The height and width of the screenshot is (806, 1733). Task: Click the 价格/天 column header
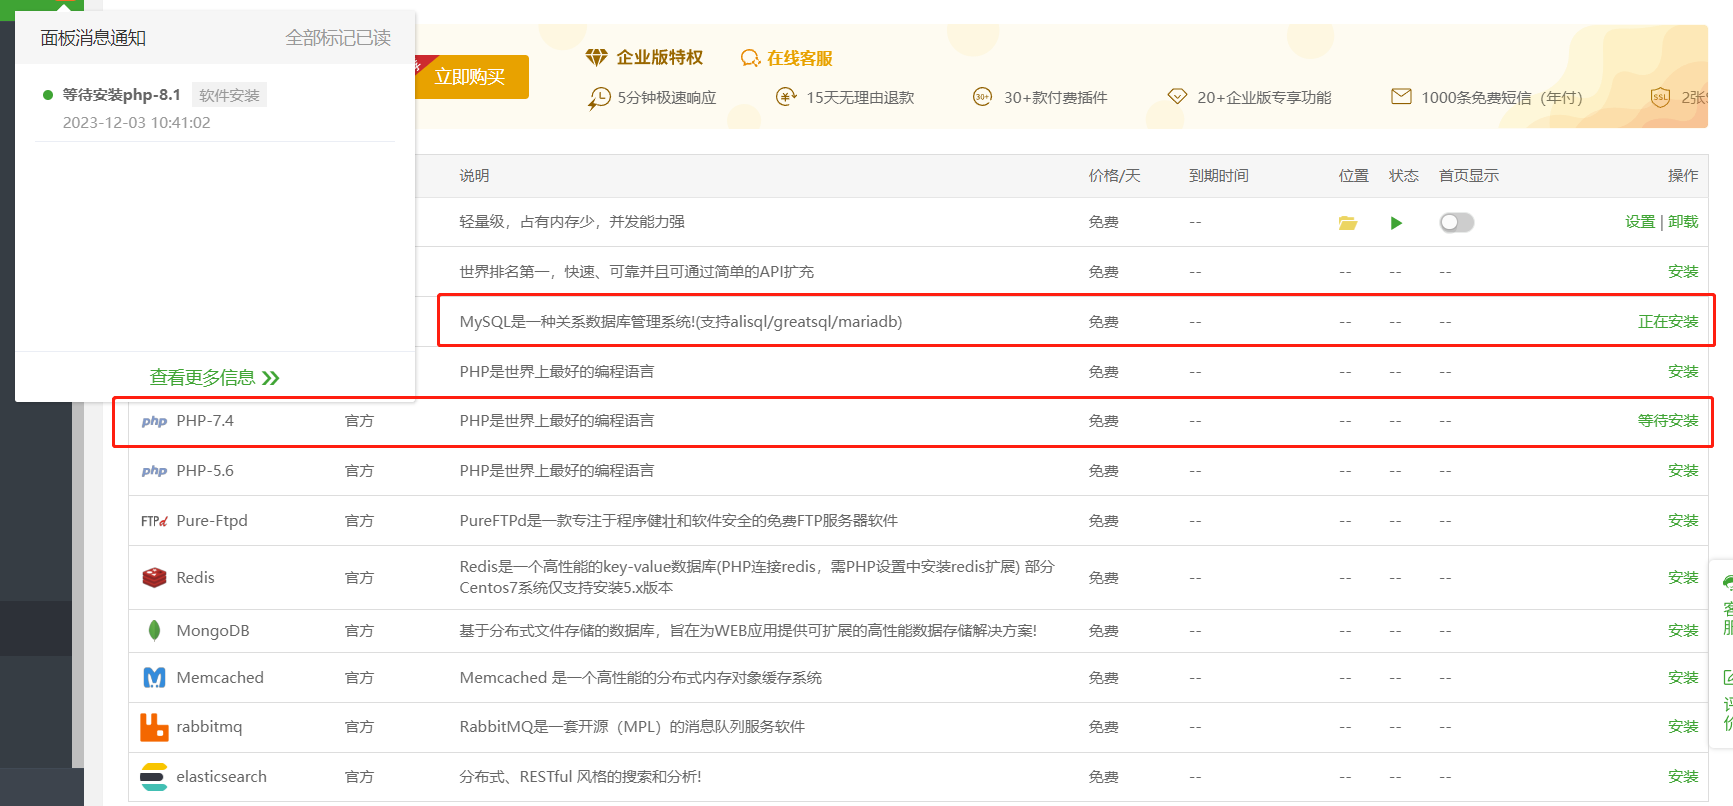click(1114, 176)
